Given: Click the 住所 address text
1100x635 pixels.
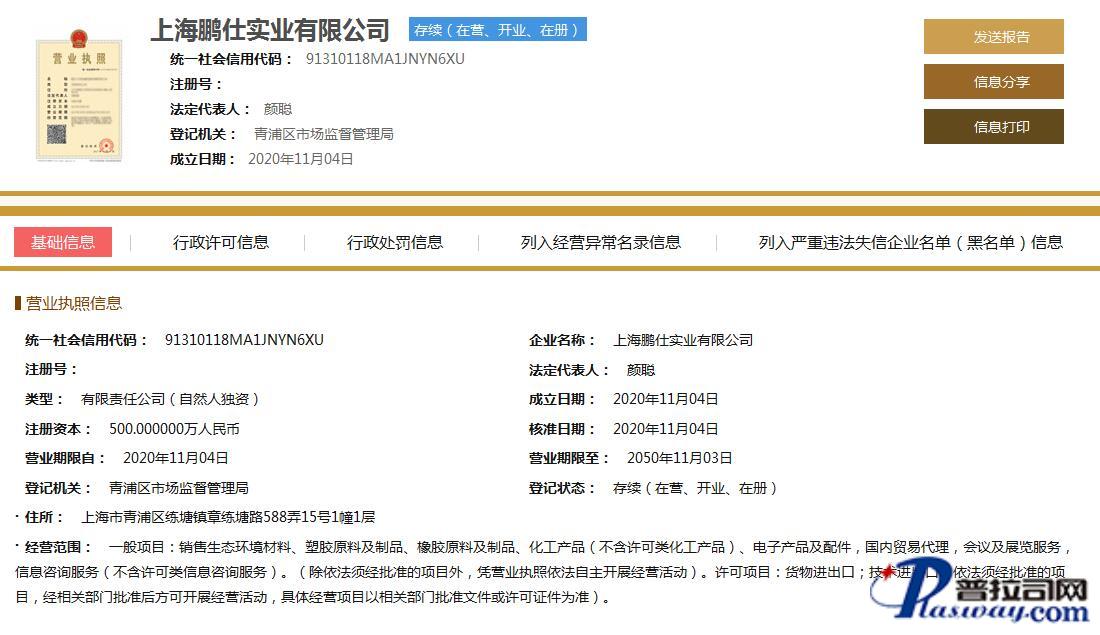Looking at the screenshot, I should pos(228,517).
